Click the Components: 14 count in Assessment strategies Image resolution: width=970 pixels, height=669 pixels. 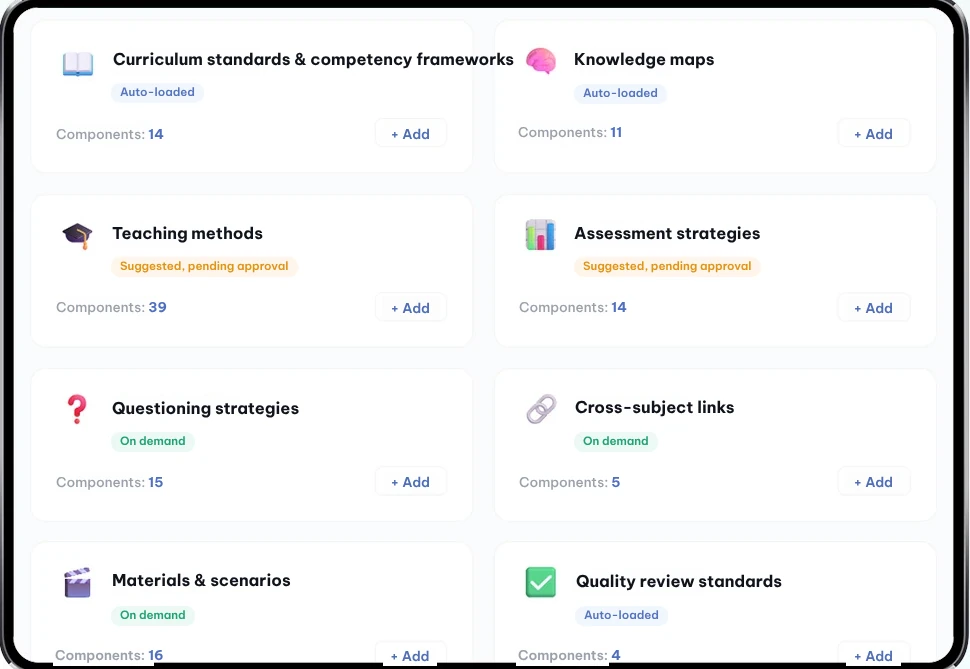[x=572, y=308]
